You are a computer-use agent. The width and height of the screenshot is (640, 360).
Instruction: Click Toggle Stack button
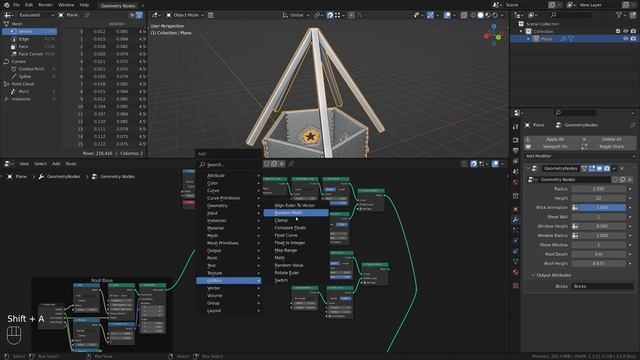pos(608,147)
